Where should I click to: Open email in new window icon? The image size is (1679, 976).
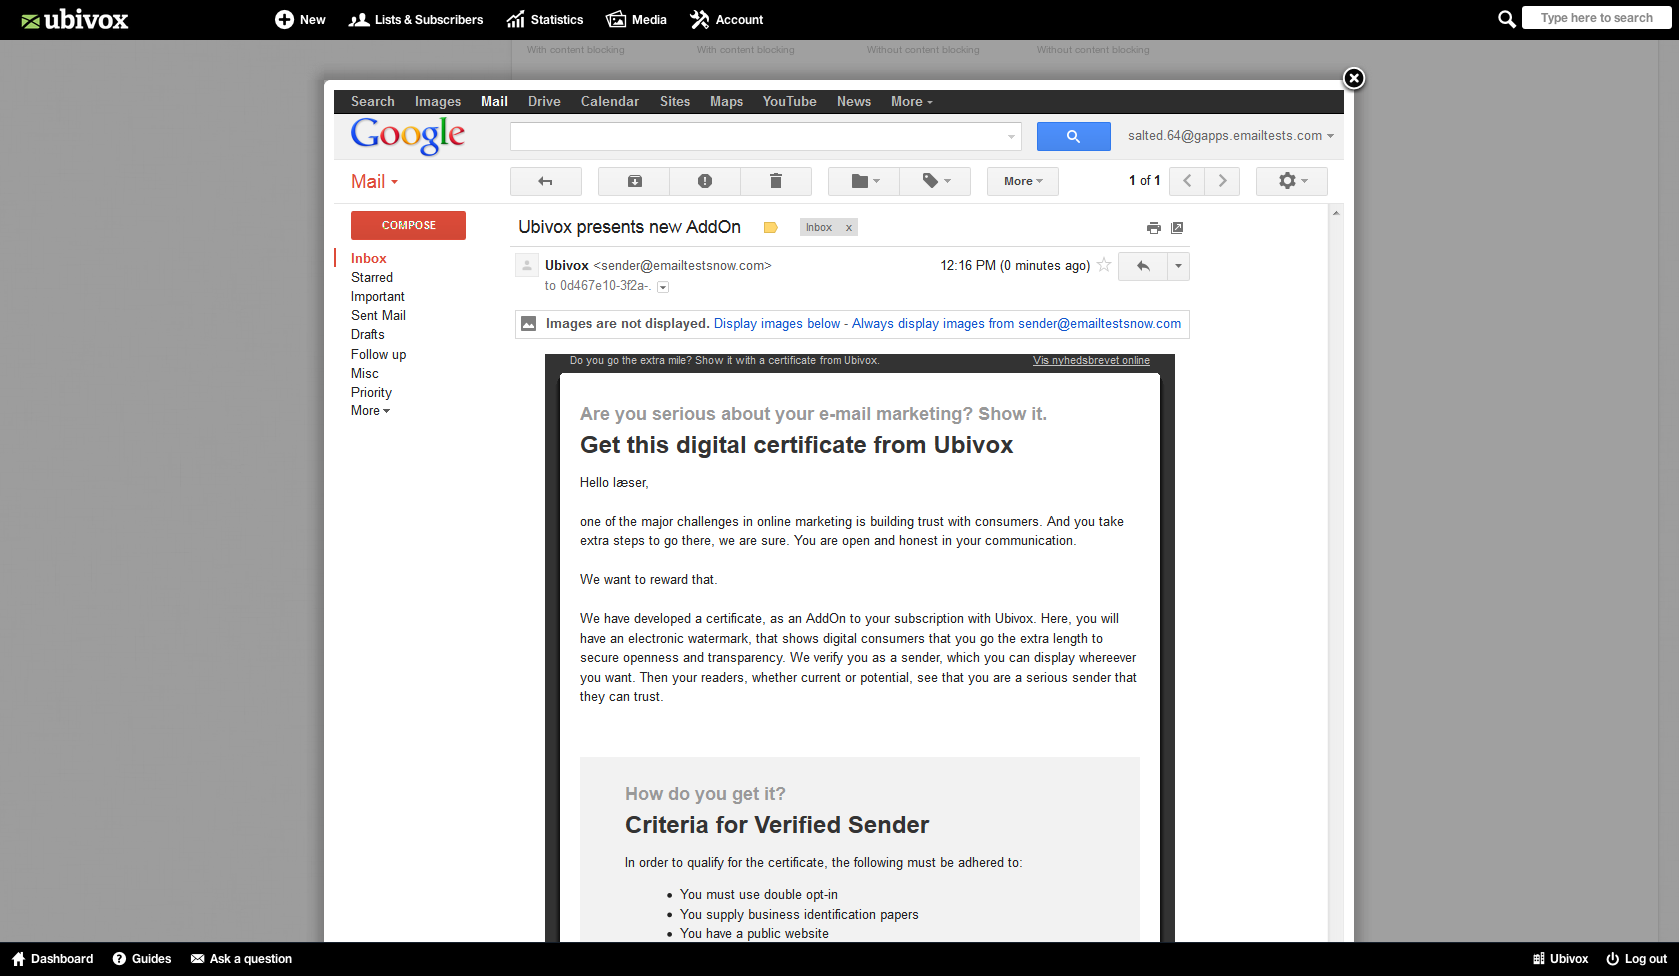tap(1177, 228)
